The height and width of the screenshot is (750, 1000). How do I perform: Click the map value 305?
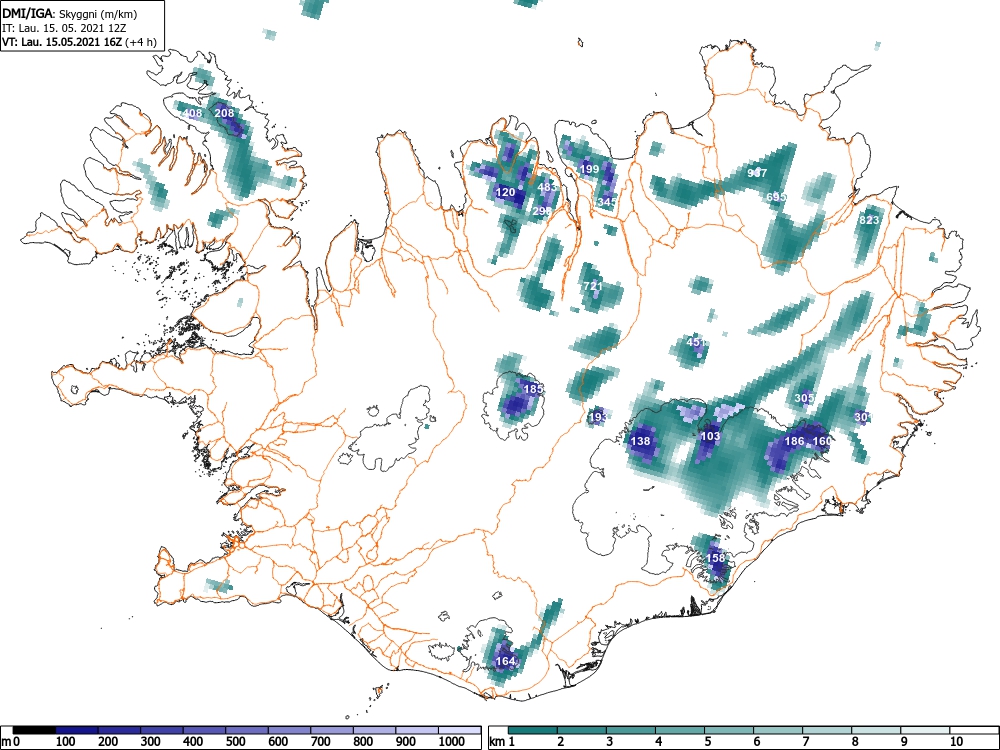(804, 398)
